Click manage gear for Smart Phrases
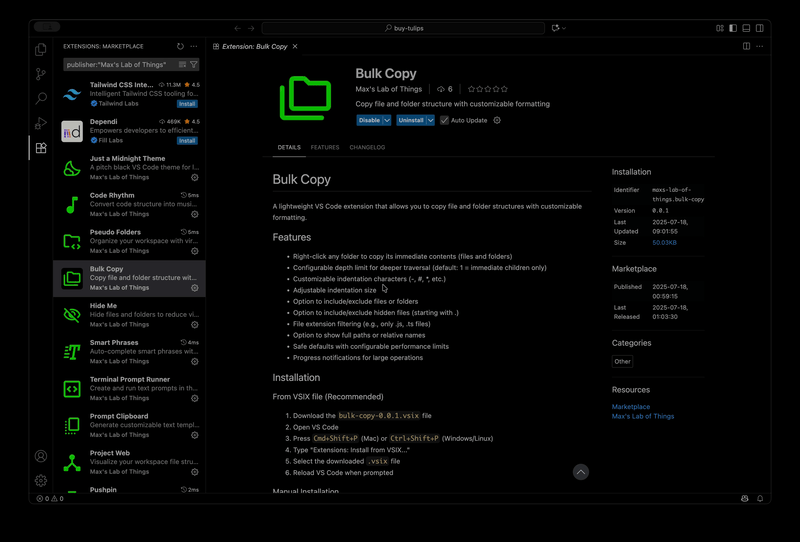This screenshot has height=542, width=800. point(194,361)
